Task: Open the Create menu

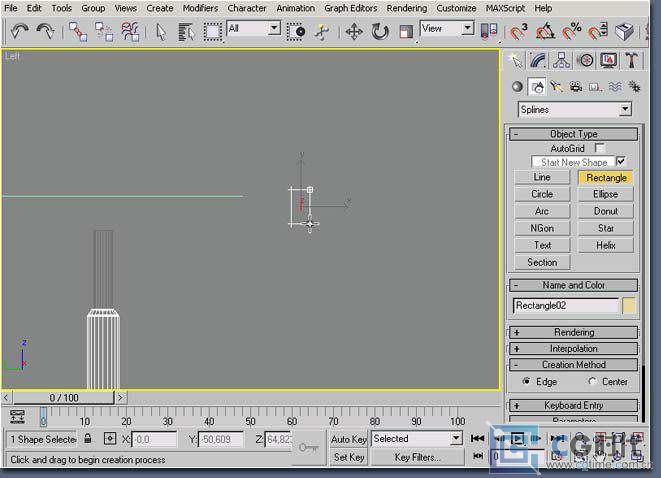Action: (160, 8)
